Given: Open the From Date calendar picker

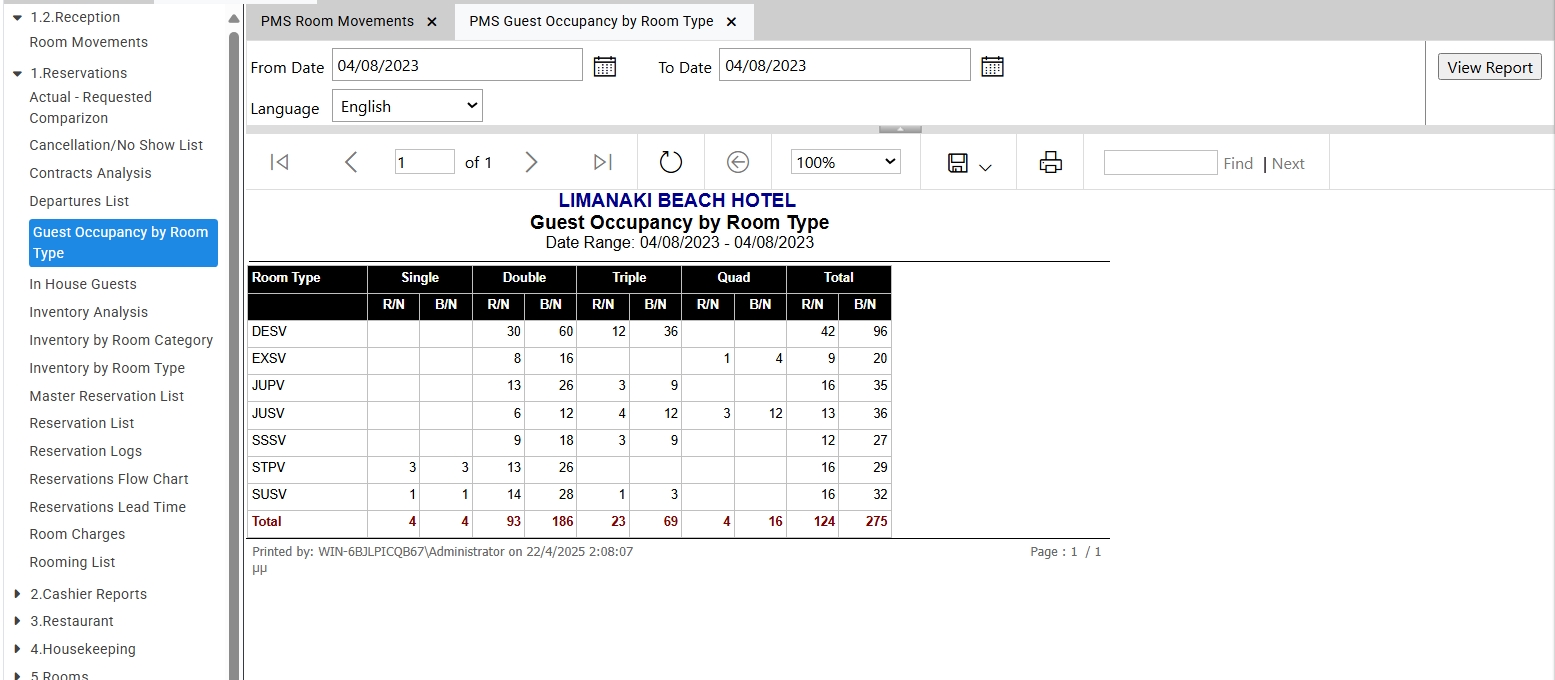Looking at the screenshot, I should 605,66.
